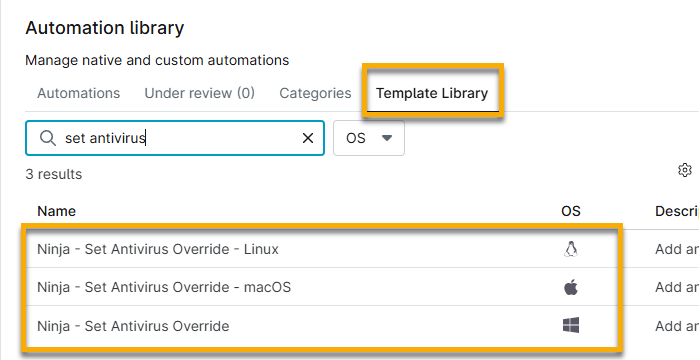Sort by the Name column header
Screen dimensions: 700x360
click(56, 211)
